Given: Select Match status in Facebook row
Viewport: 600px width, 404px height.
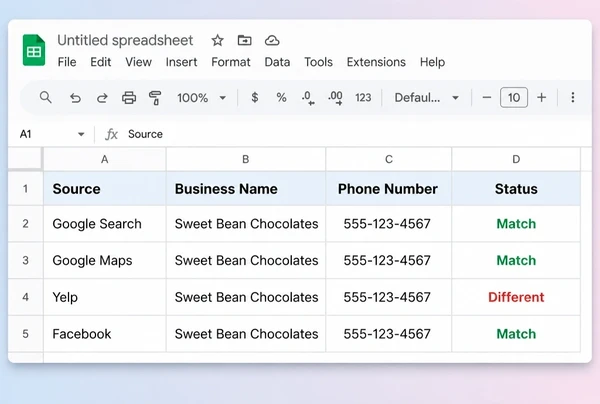Looking at the screenshot, I should pos(516,334).
